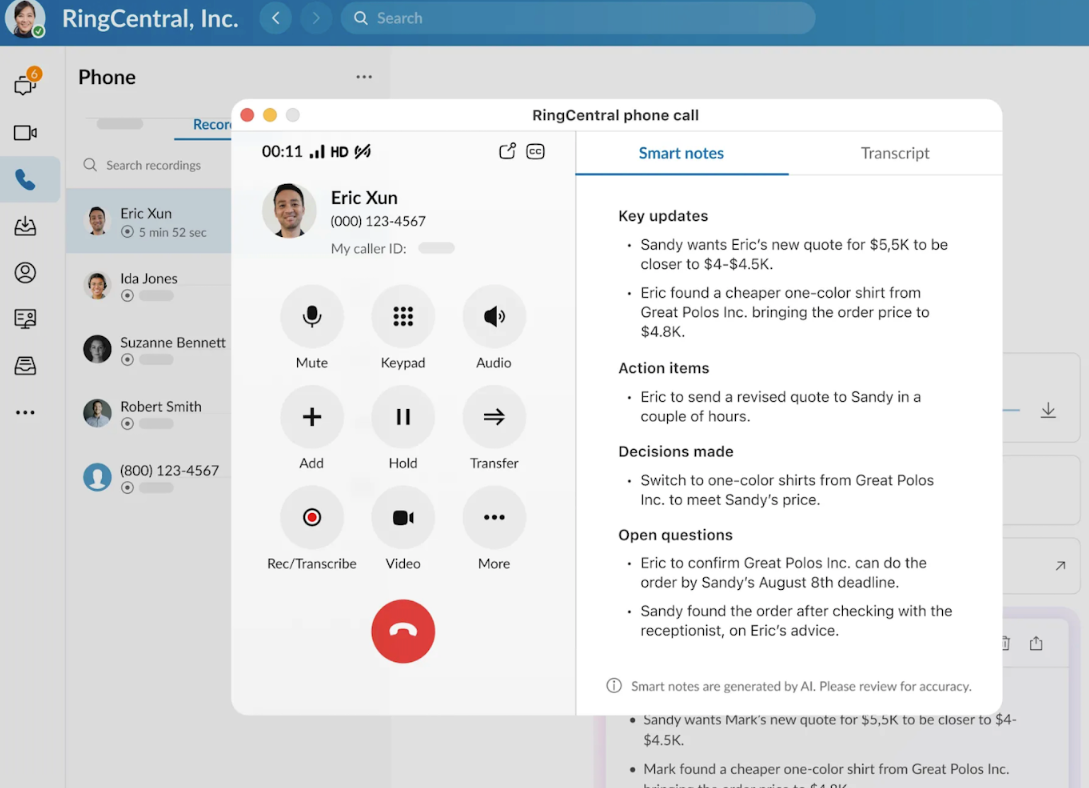Focus the top Search bar
Screen dimensions: 1089x788
coord(578,18)
